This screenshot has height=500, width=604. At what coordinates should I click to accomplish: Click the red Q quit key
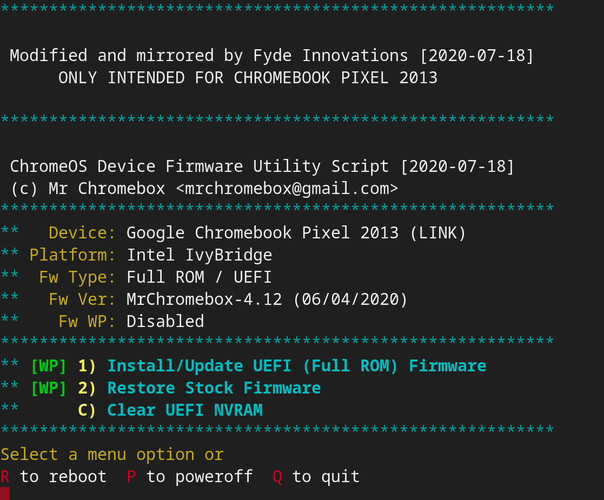tap(277, 477)
